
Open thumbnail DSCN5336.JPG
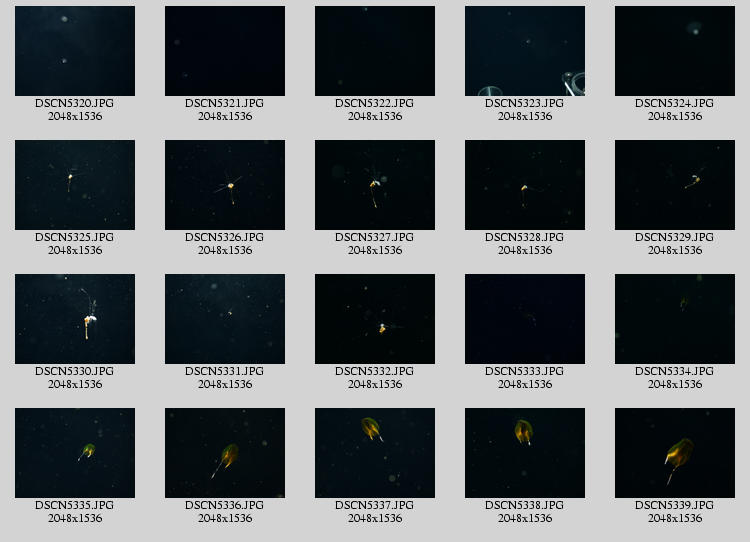(x=225, y=453)
